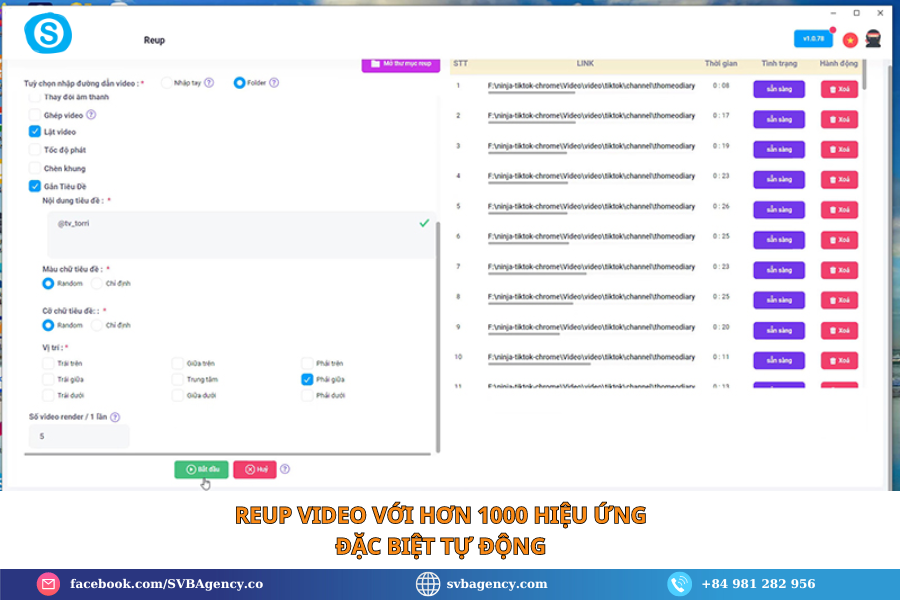900x600 pixels.
Task: Select Chỉ định for Màu chữ tiêu đề
Action: [x=93, y=284]
